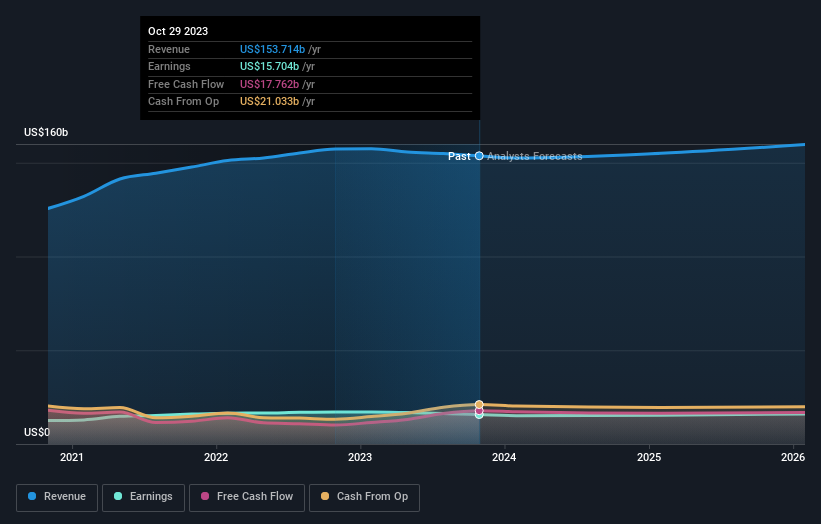821x524 pixels.
Task: Click the 2024 x-axis label
Action: [504, 457]
